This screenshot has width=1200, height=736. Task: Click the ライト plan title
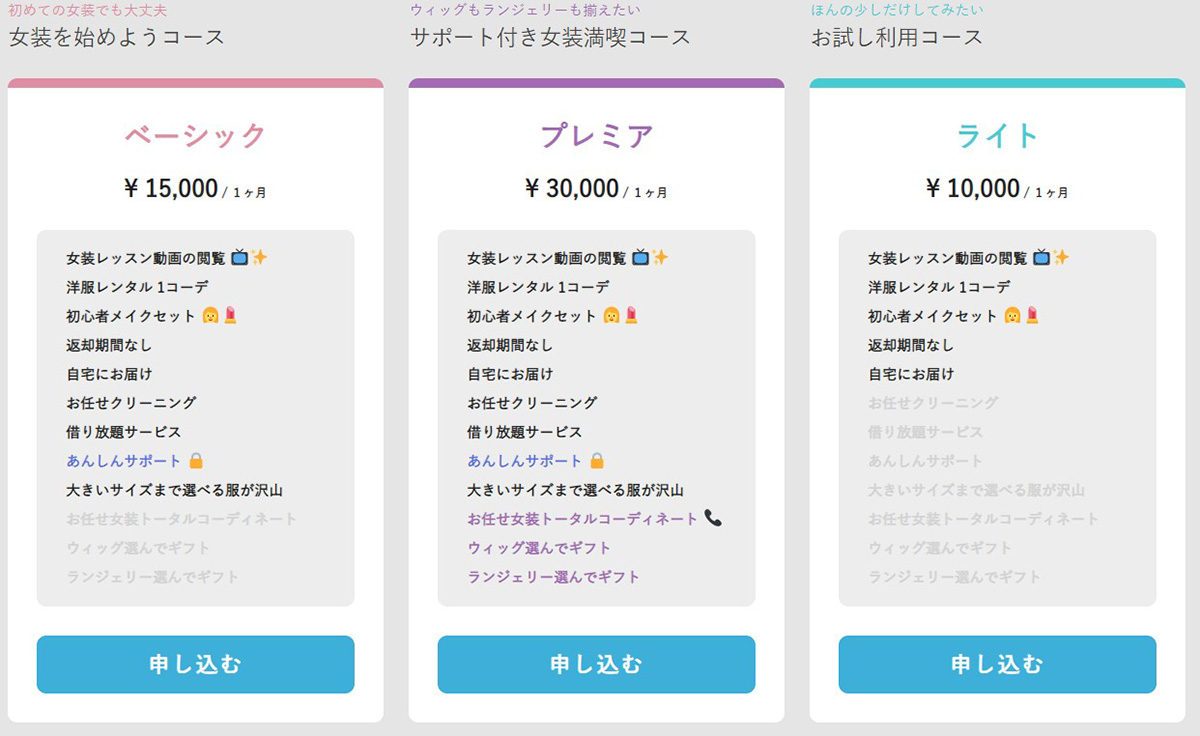(x=998, y=136)
